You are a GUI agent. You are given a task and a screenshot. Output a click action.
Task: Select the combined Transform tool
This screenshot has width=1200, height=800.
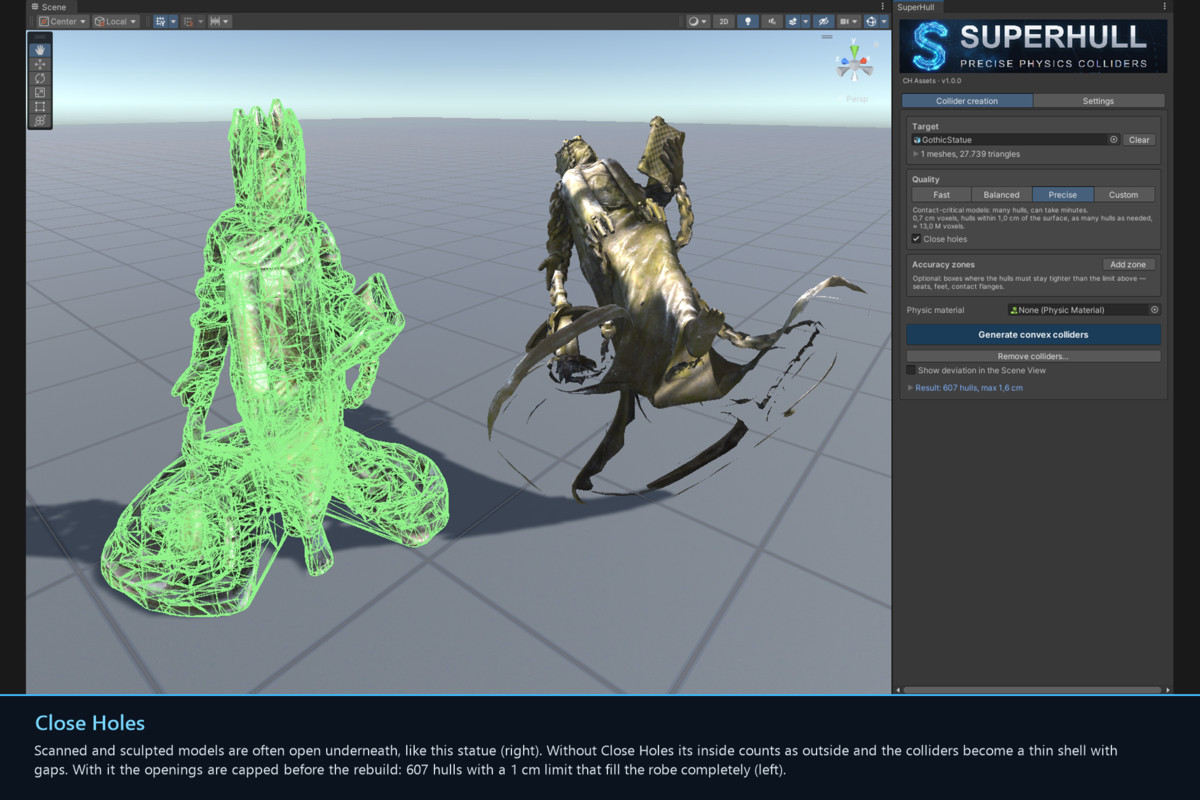point(40,120)
